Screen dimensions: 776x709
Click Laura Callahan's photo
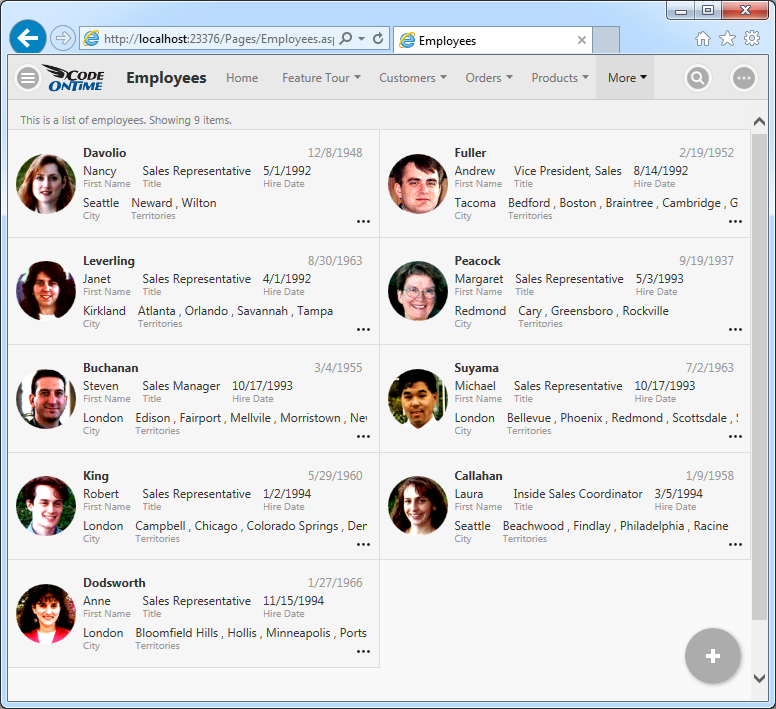coord(418,506)
